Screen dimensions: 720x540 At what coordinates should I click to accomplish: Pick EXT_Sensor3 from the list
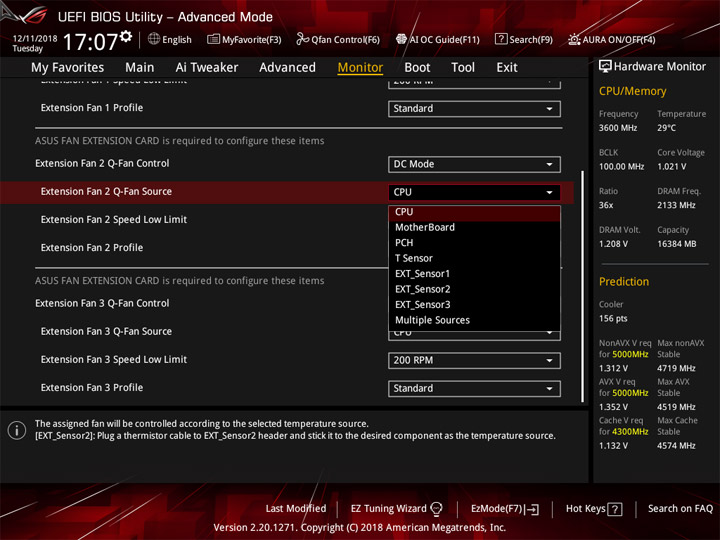[474, 305]
